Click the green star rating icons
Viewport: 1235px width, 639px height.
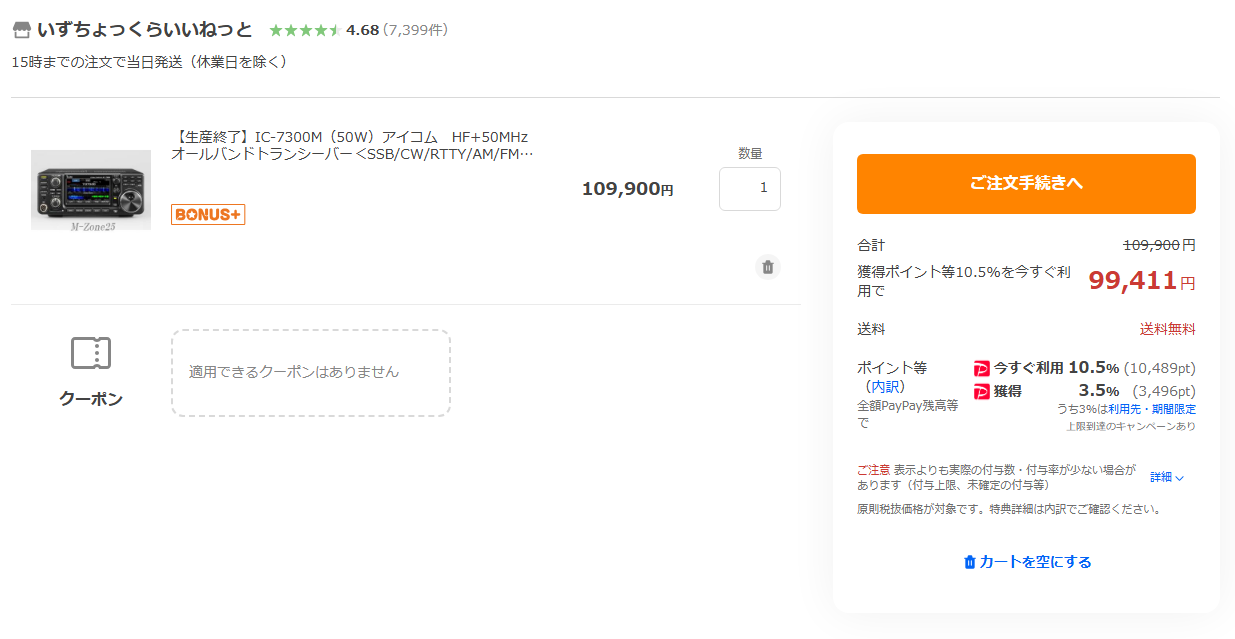tap(304, 30)
